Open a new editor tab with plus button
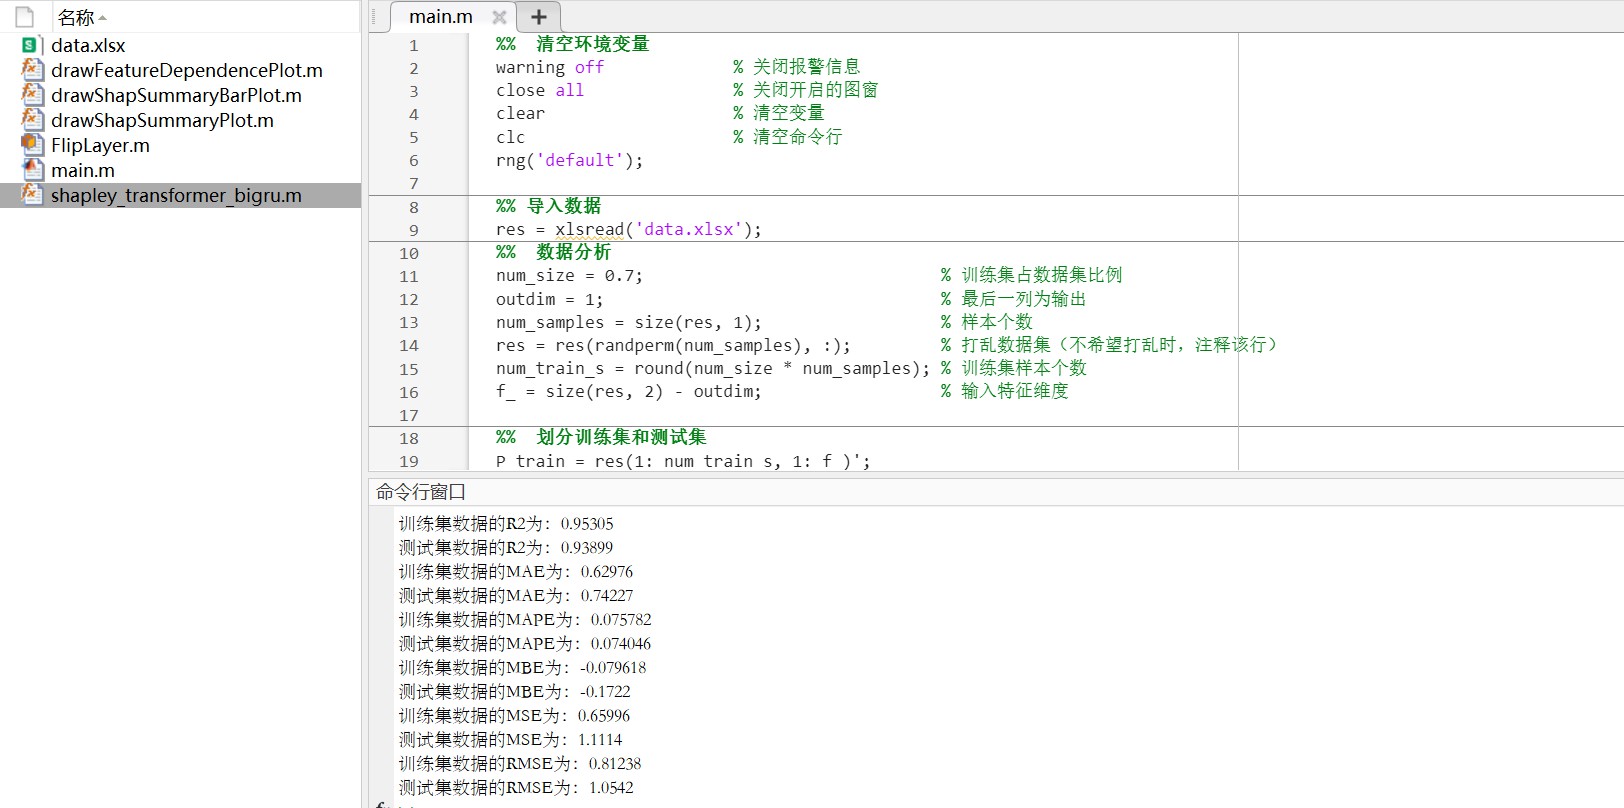Viewport: 1624px width, 808px height. coord(539,17)
